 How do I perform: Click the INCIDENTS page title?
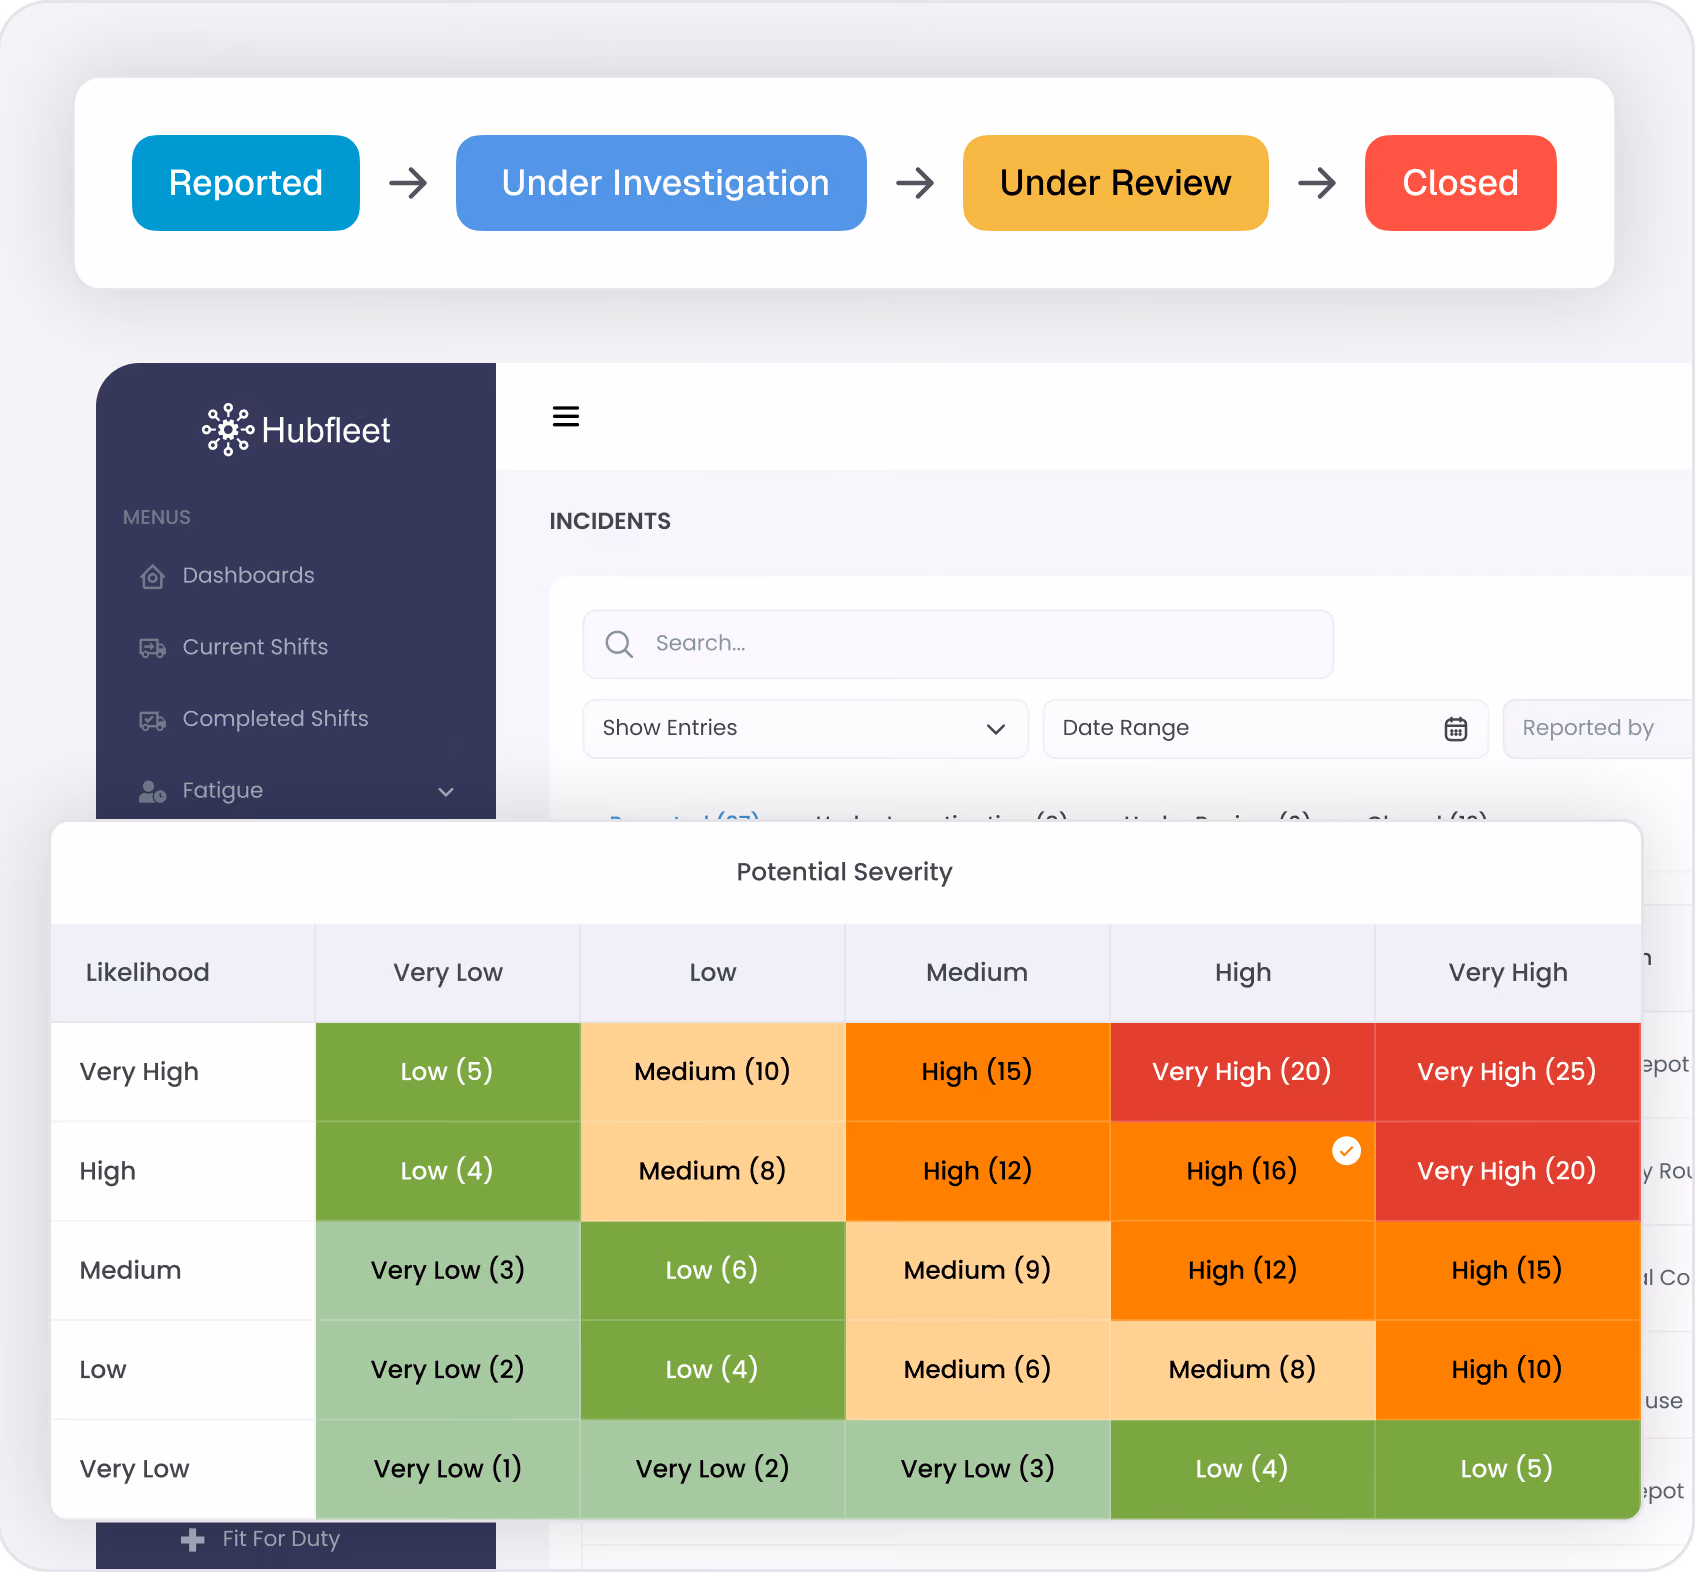610,521
